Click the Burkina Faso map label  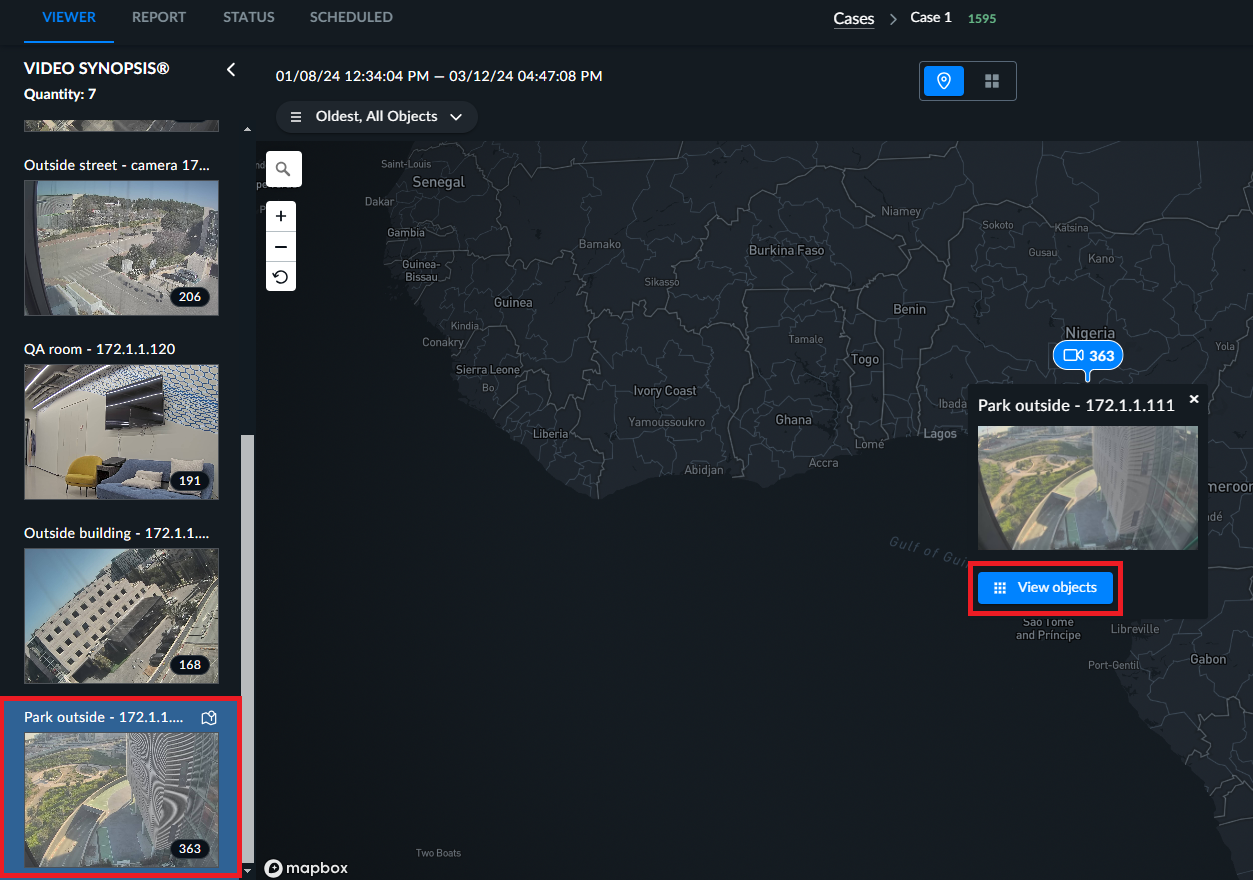[x=787, y=250]
